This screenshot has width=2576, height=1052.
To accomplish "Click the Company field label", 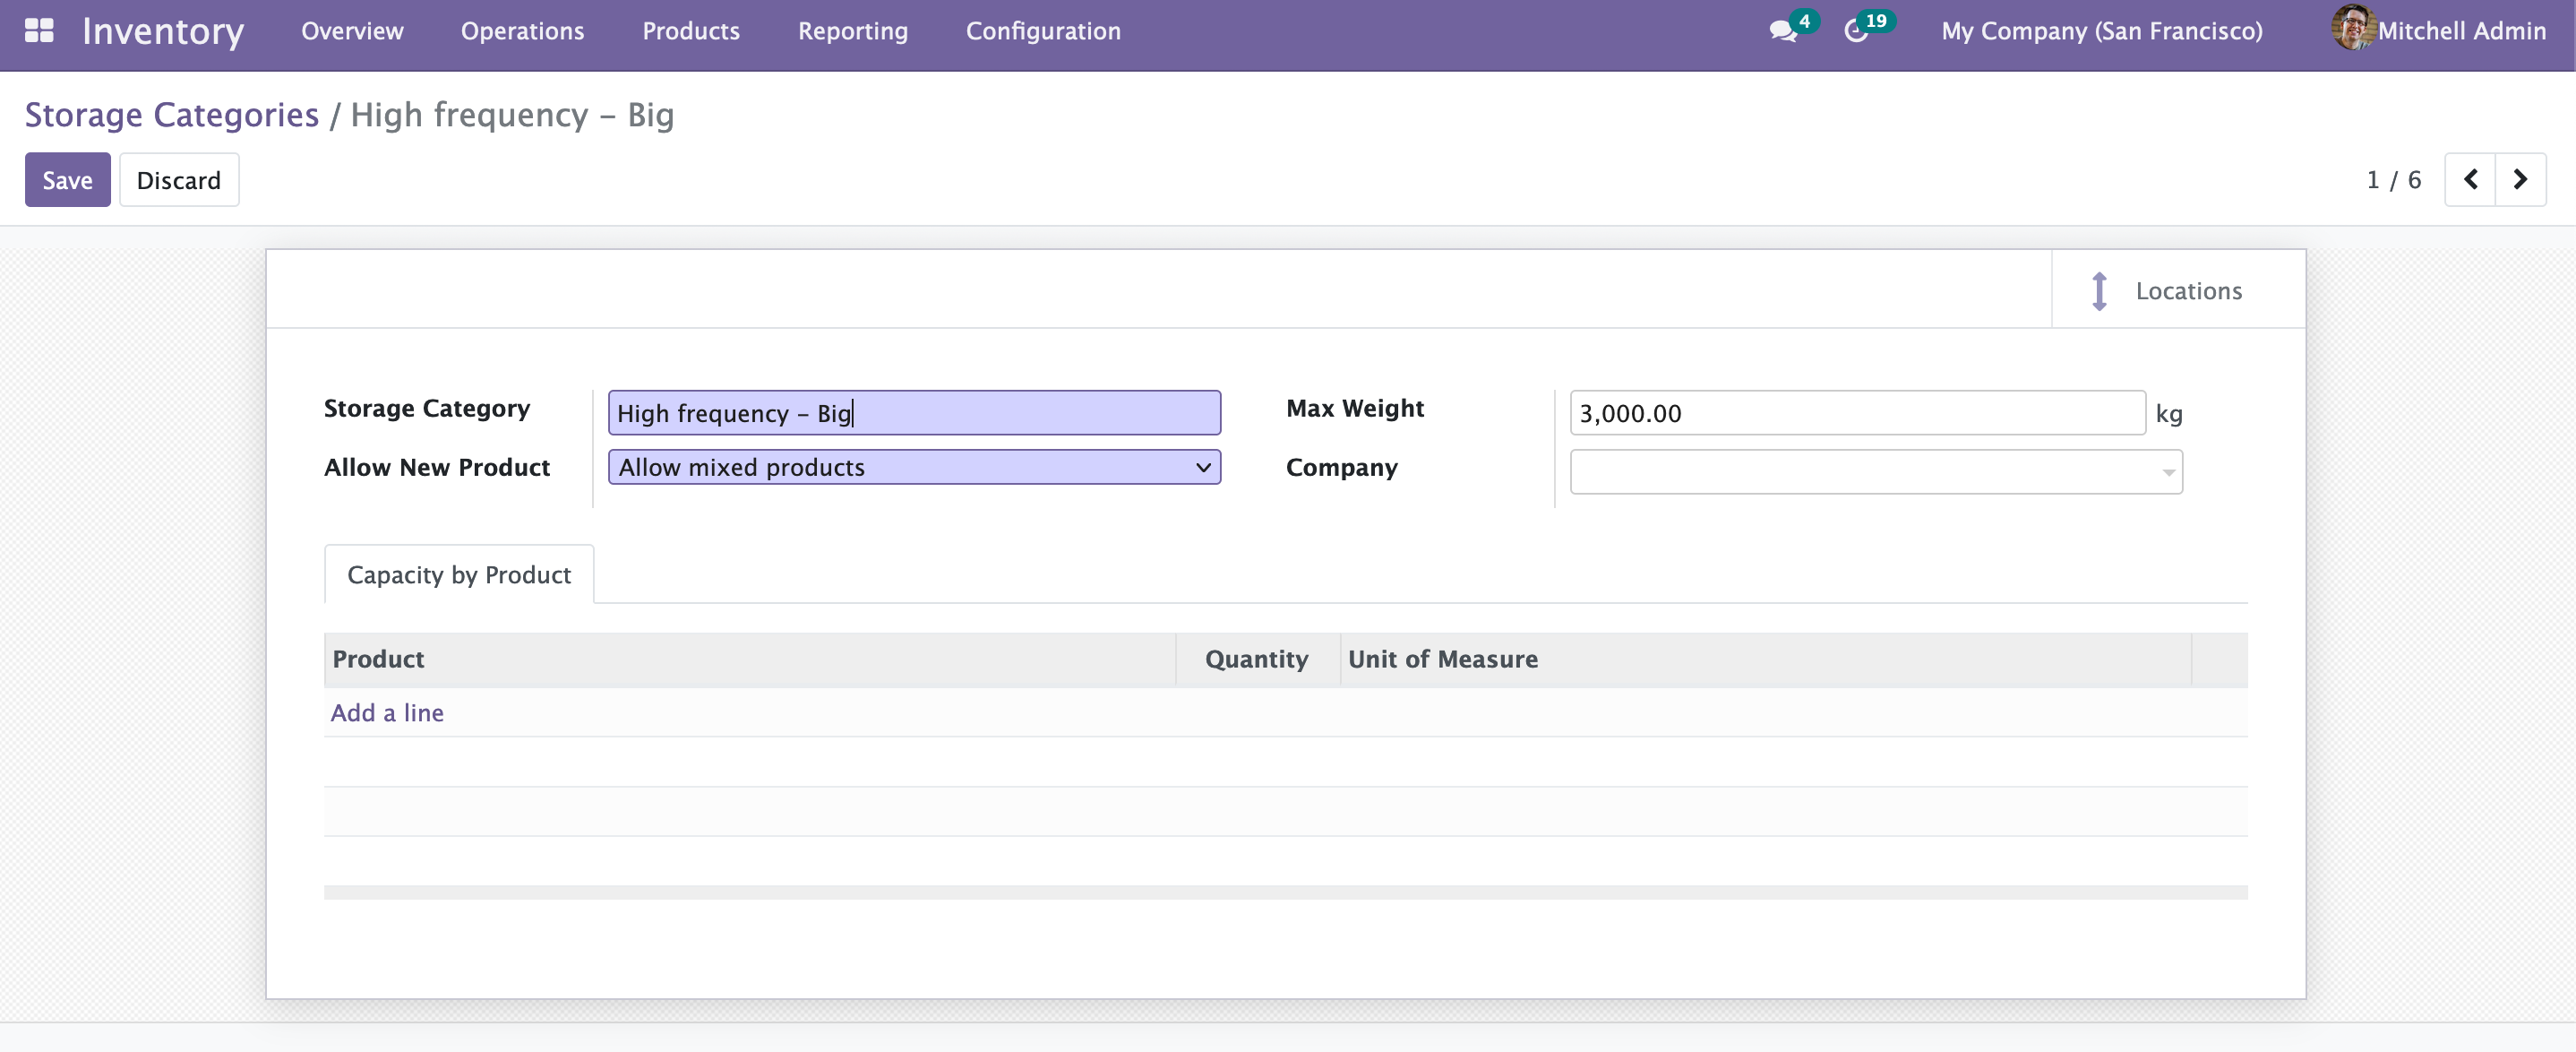I will 1341,467.
